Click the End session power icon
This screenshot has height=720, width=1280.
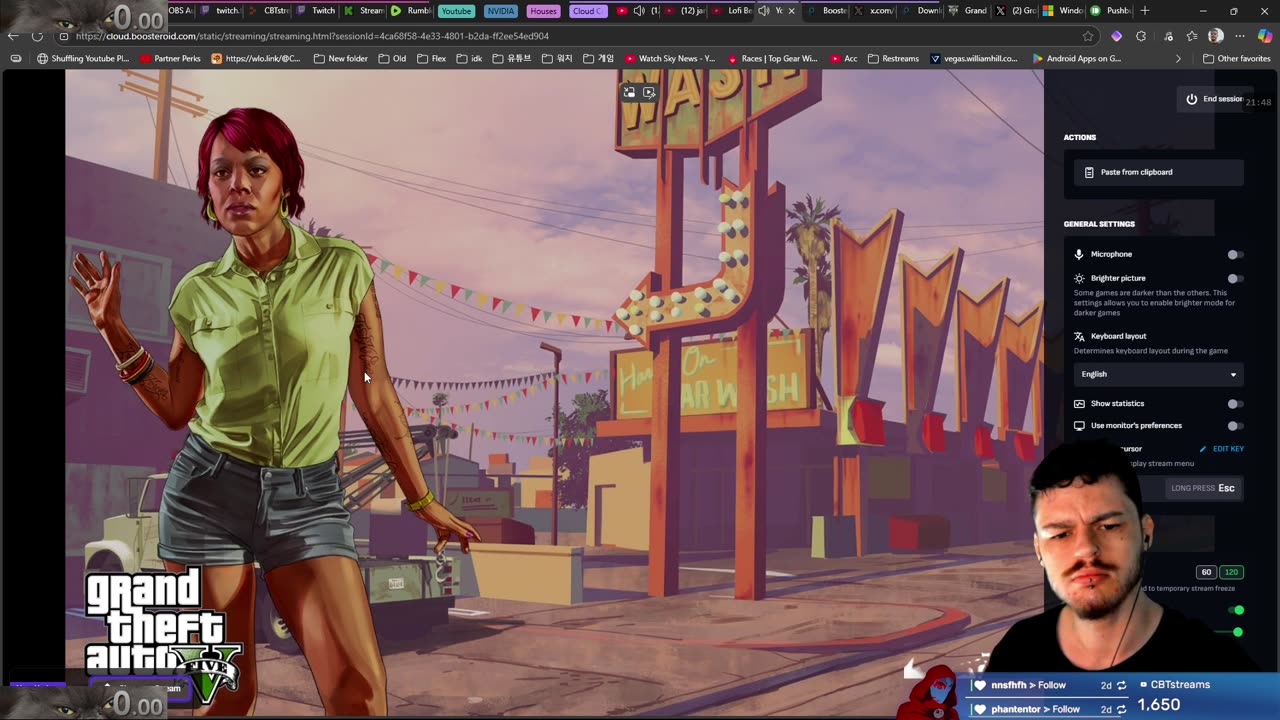click(1191, 99)
